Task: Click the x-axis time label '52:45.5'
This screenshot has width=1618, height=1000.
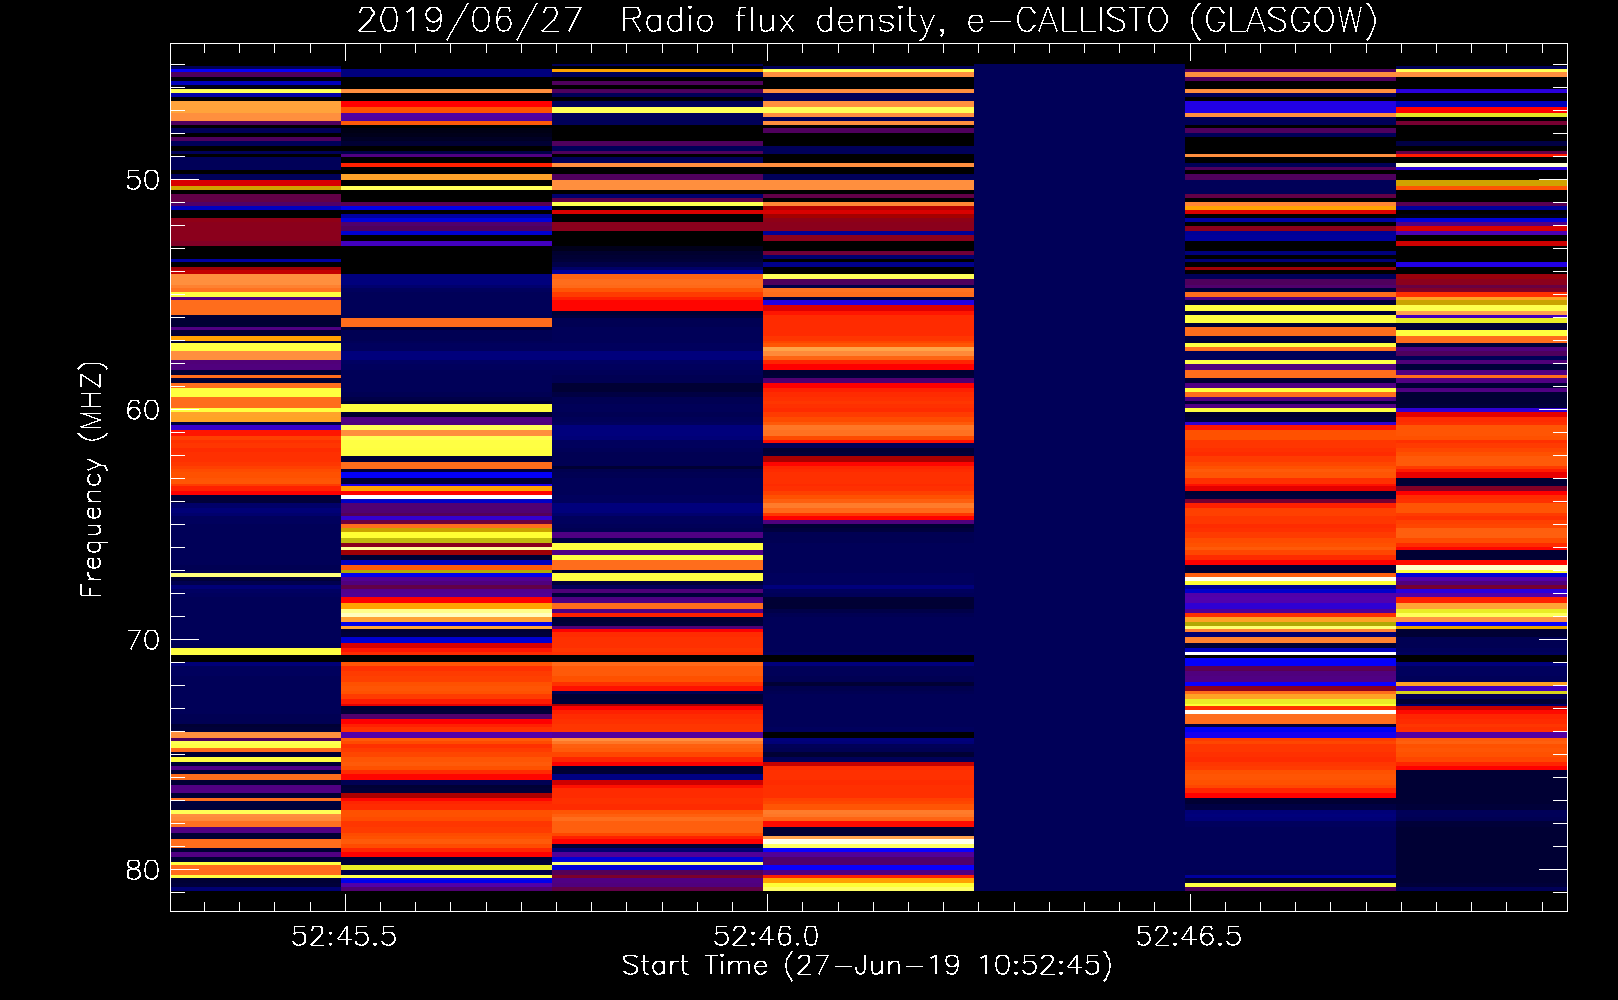Action: 344,936
